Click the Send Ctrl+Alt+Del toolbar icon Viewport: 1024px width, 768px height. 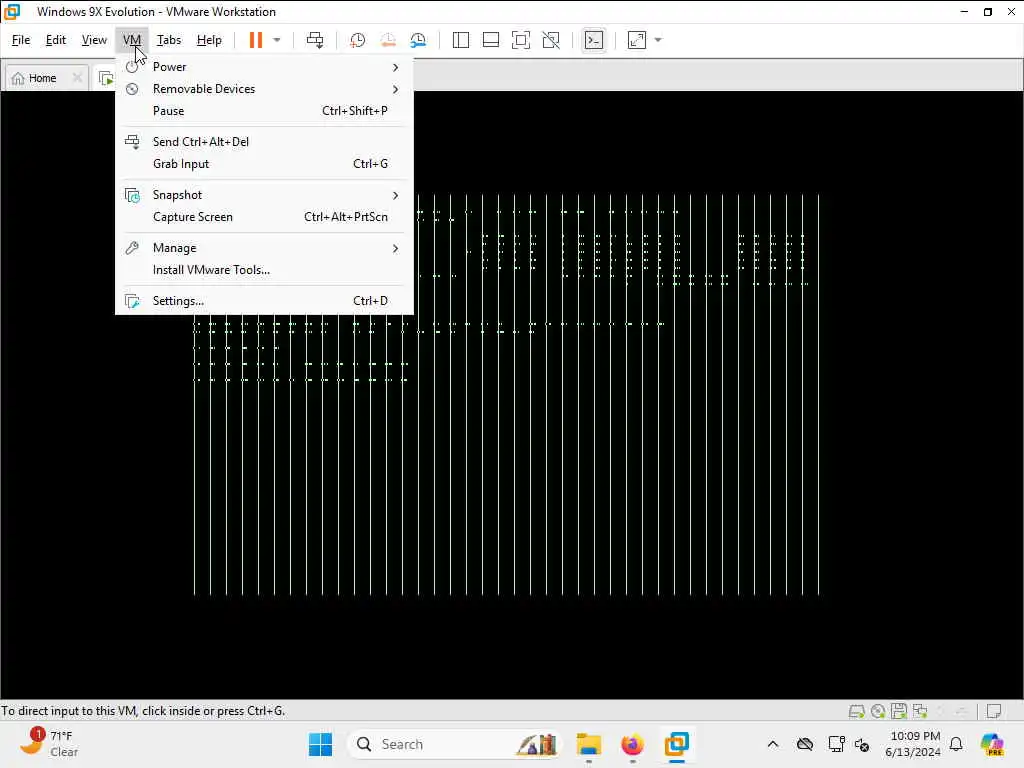pos(315,40)
